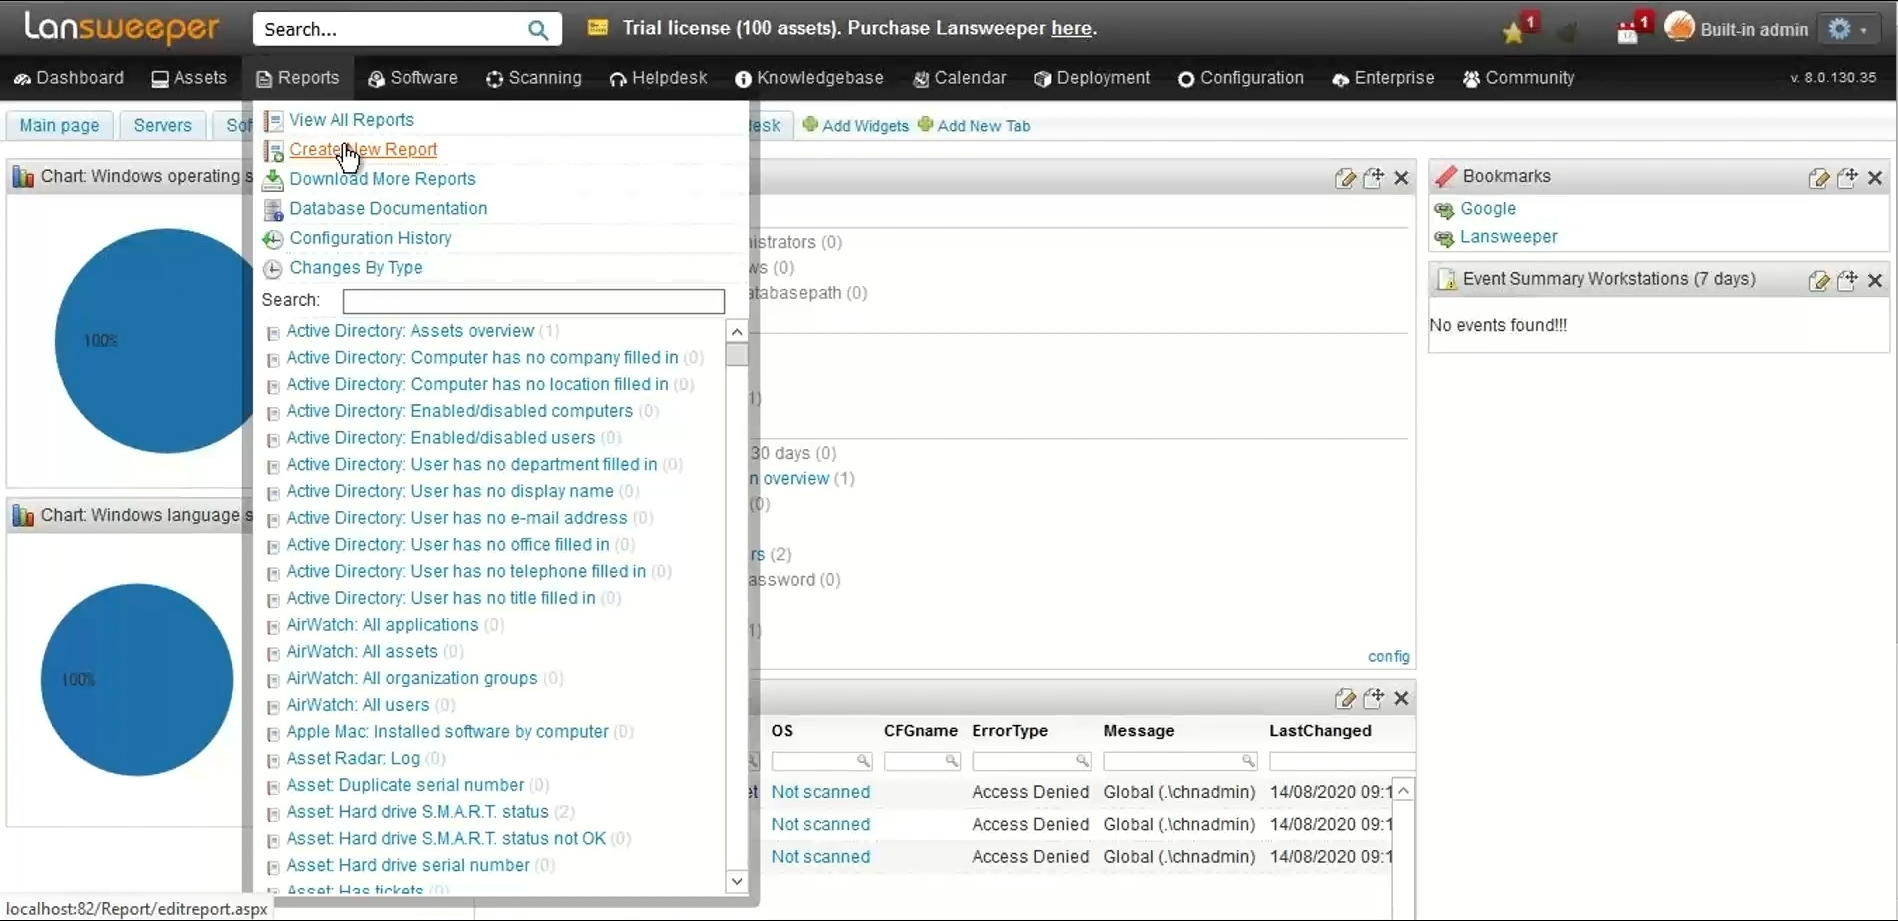
Task: Click the Windows operating system chart icon
Action: pyautogui.click(x=23, y=178)
